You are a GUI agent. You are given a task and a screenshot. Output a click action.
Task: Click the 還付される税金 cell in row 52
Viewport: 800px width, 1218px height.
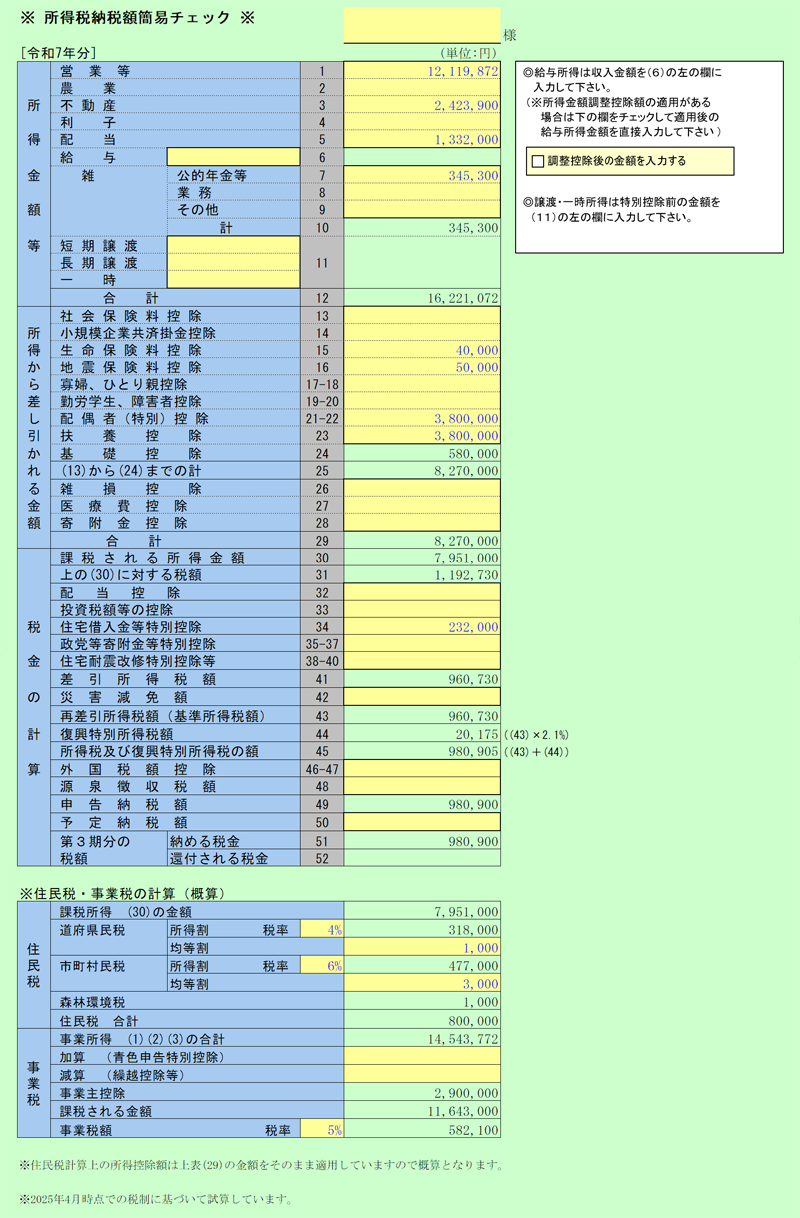pyautogui.click(x=422, y=858)
